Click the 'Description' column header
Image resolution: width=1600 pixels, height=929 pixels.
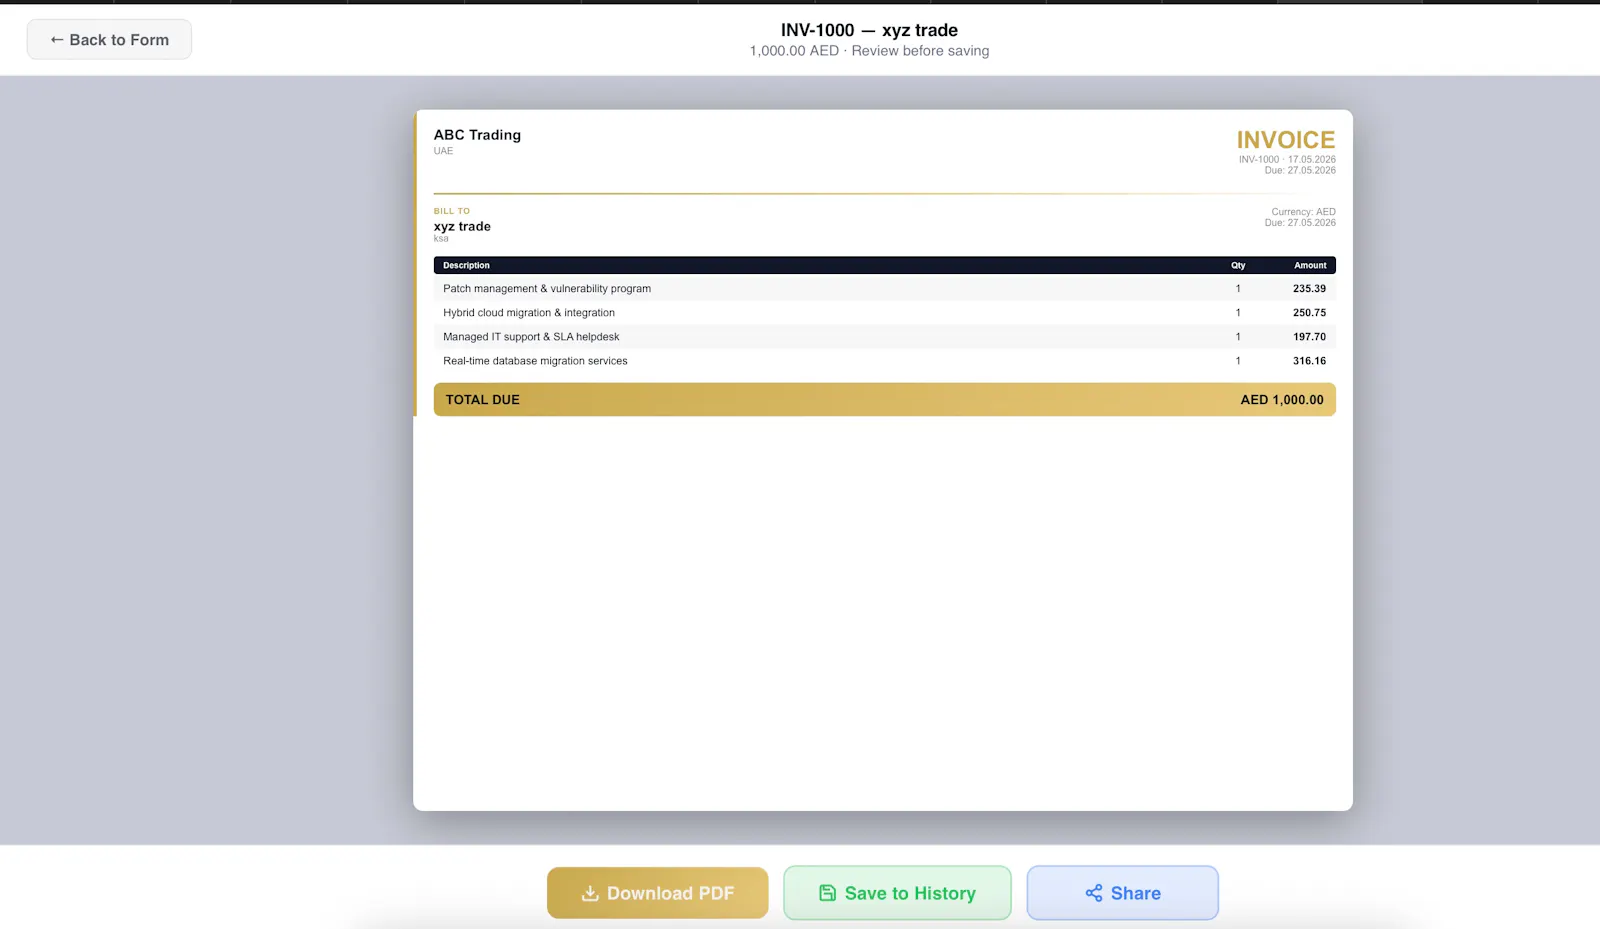click(466, 265)
